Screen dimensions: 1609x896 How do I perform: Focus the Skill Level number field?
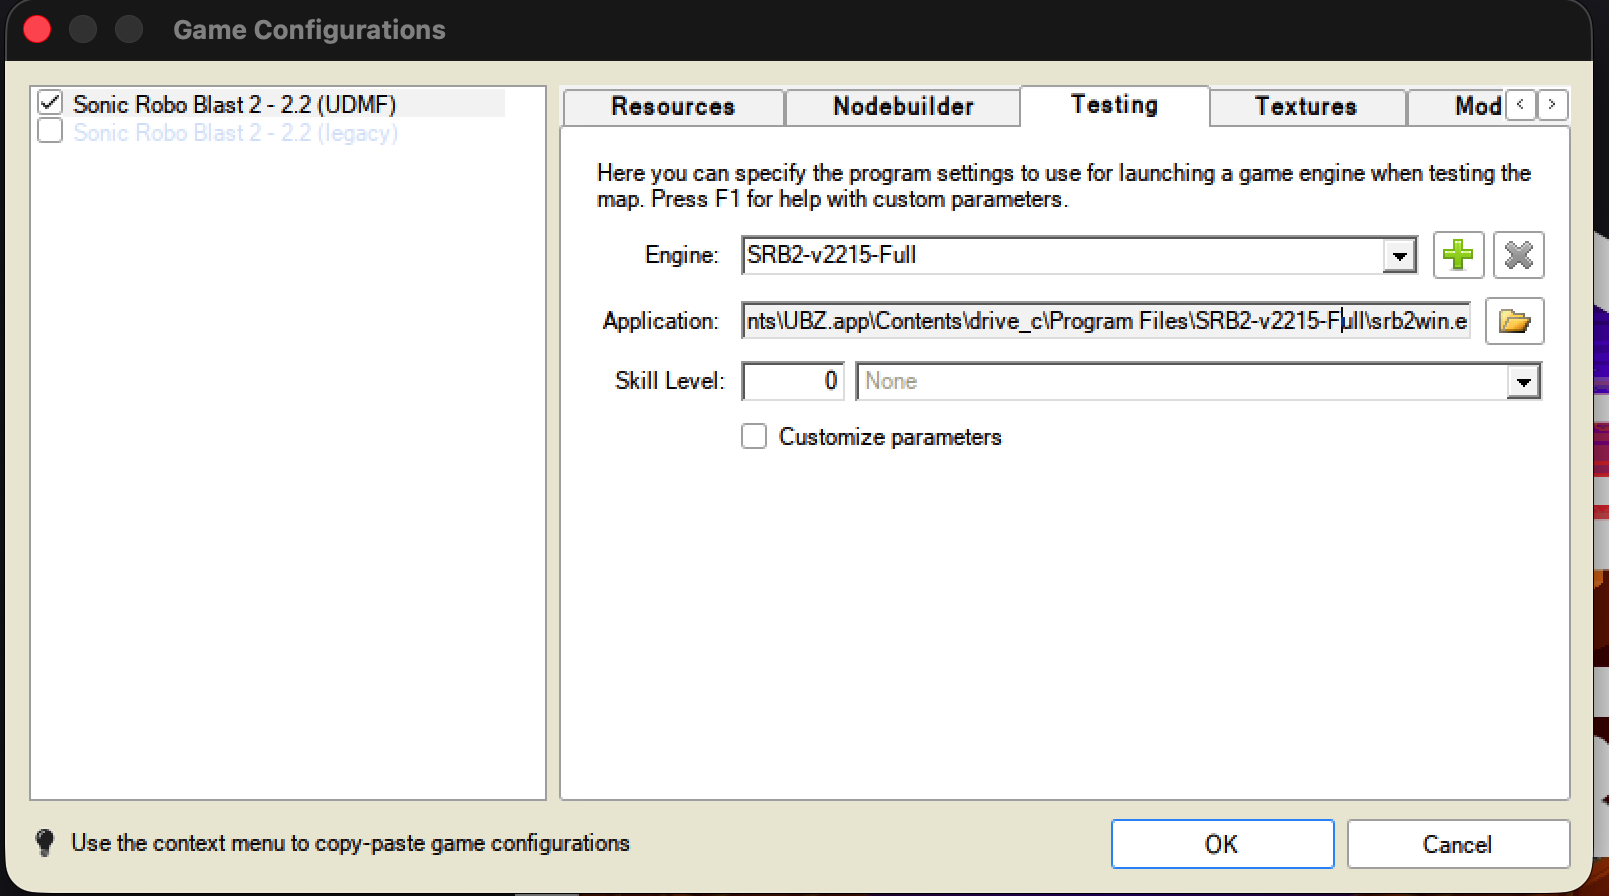(793, 381)
